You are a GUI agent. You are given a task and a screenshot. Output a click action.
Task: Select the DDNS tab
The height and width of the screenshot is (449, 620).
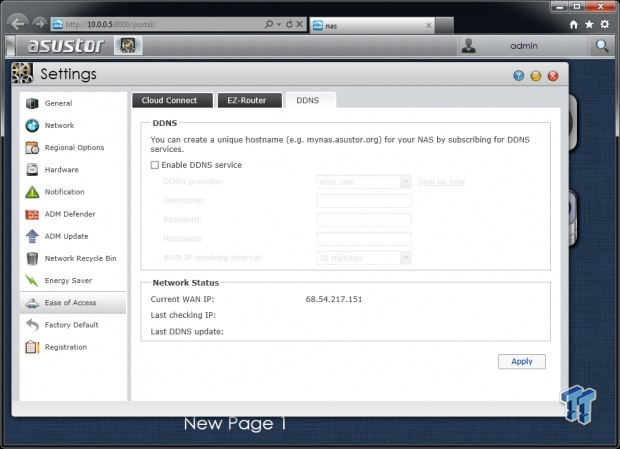pos(311,100)
